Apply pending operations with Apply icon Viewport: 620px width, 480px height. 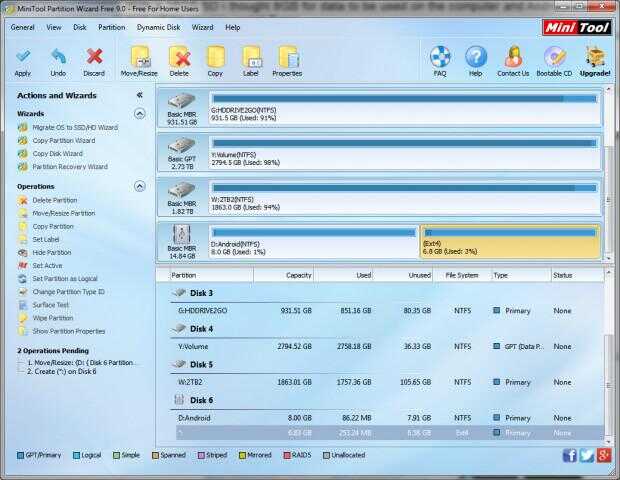pos(23,62)
